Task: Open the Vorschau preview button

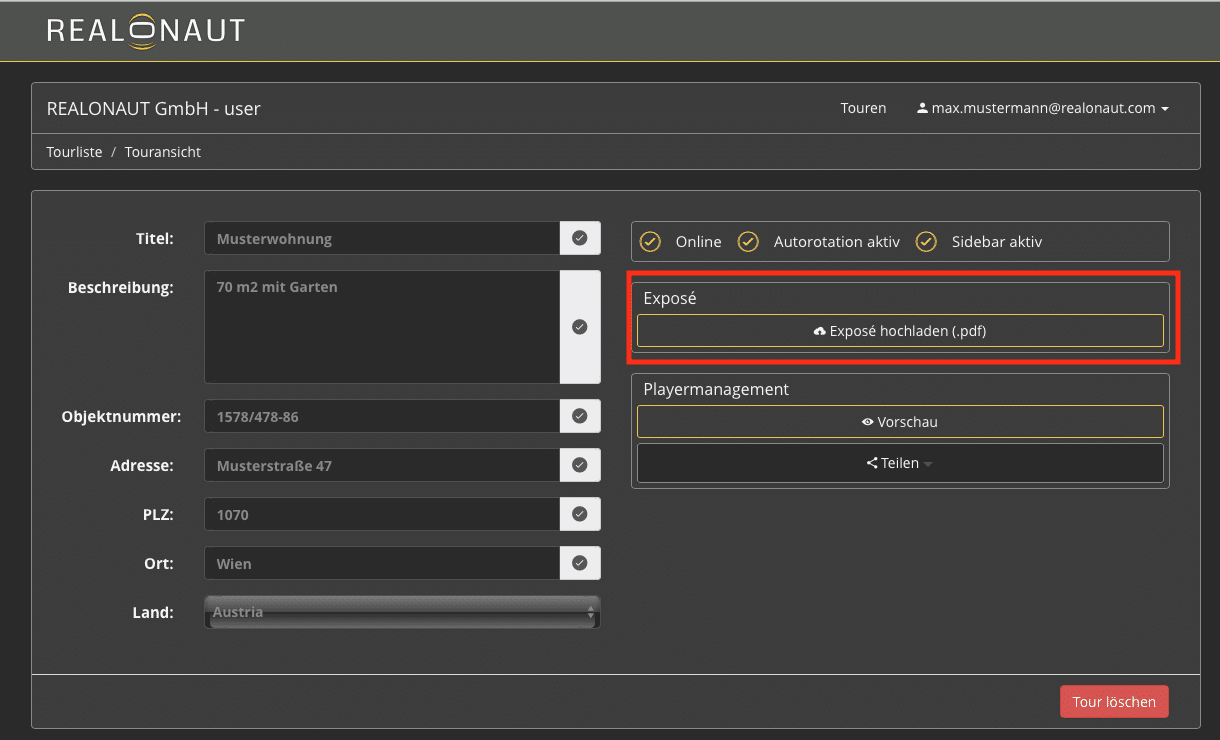Action: coord(900,422)
